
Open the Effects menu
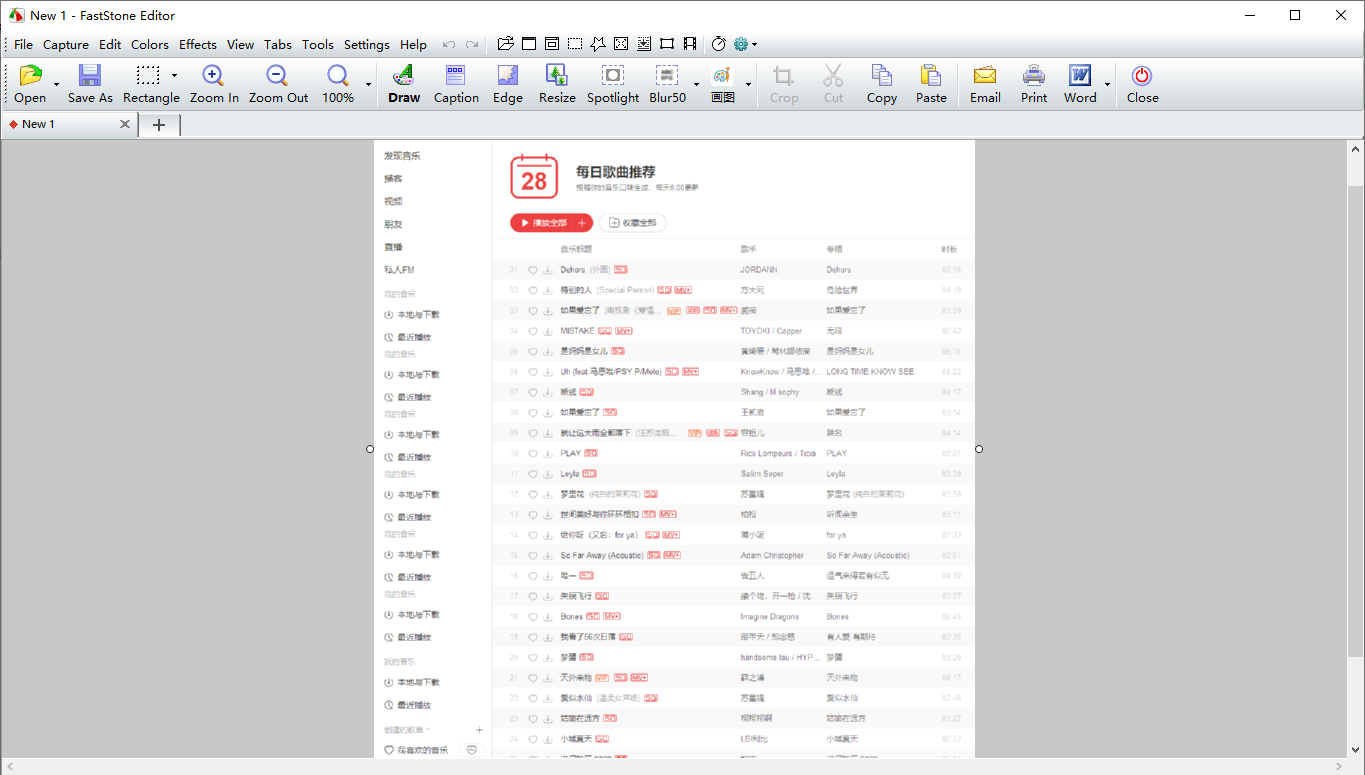point(198,44)
